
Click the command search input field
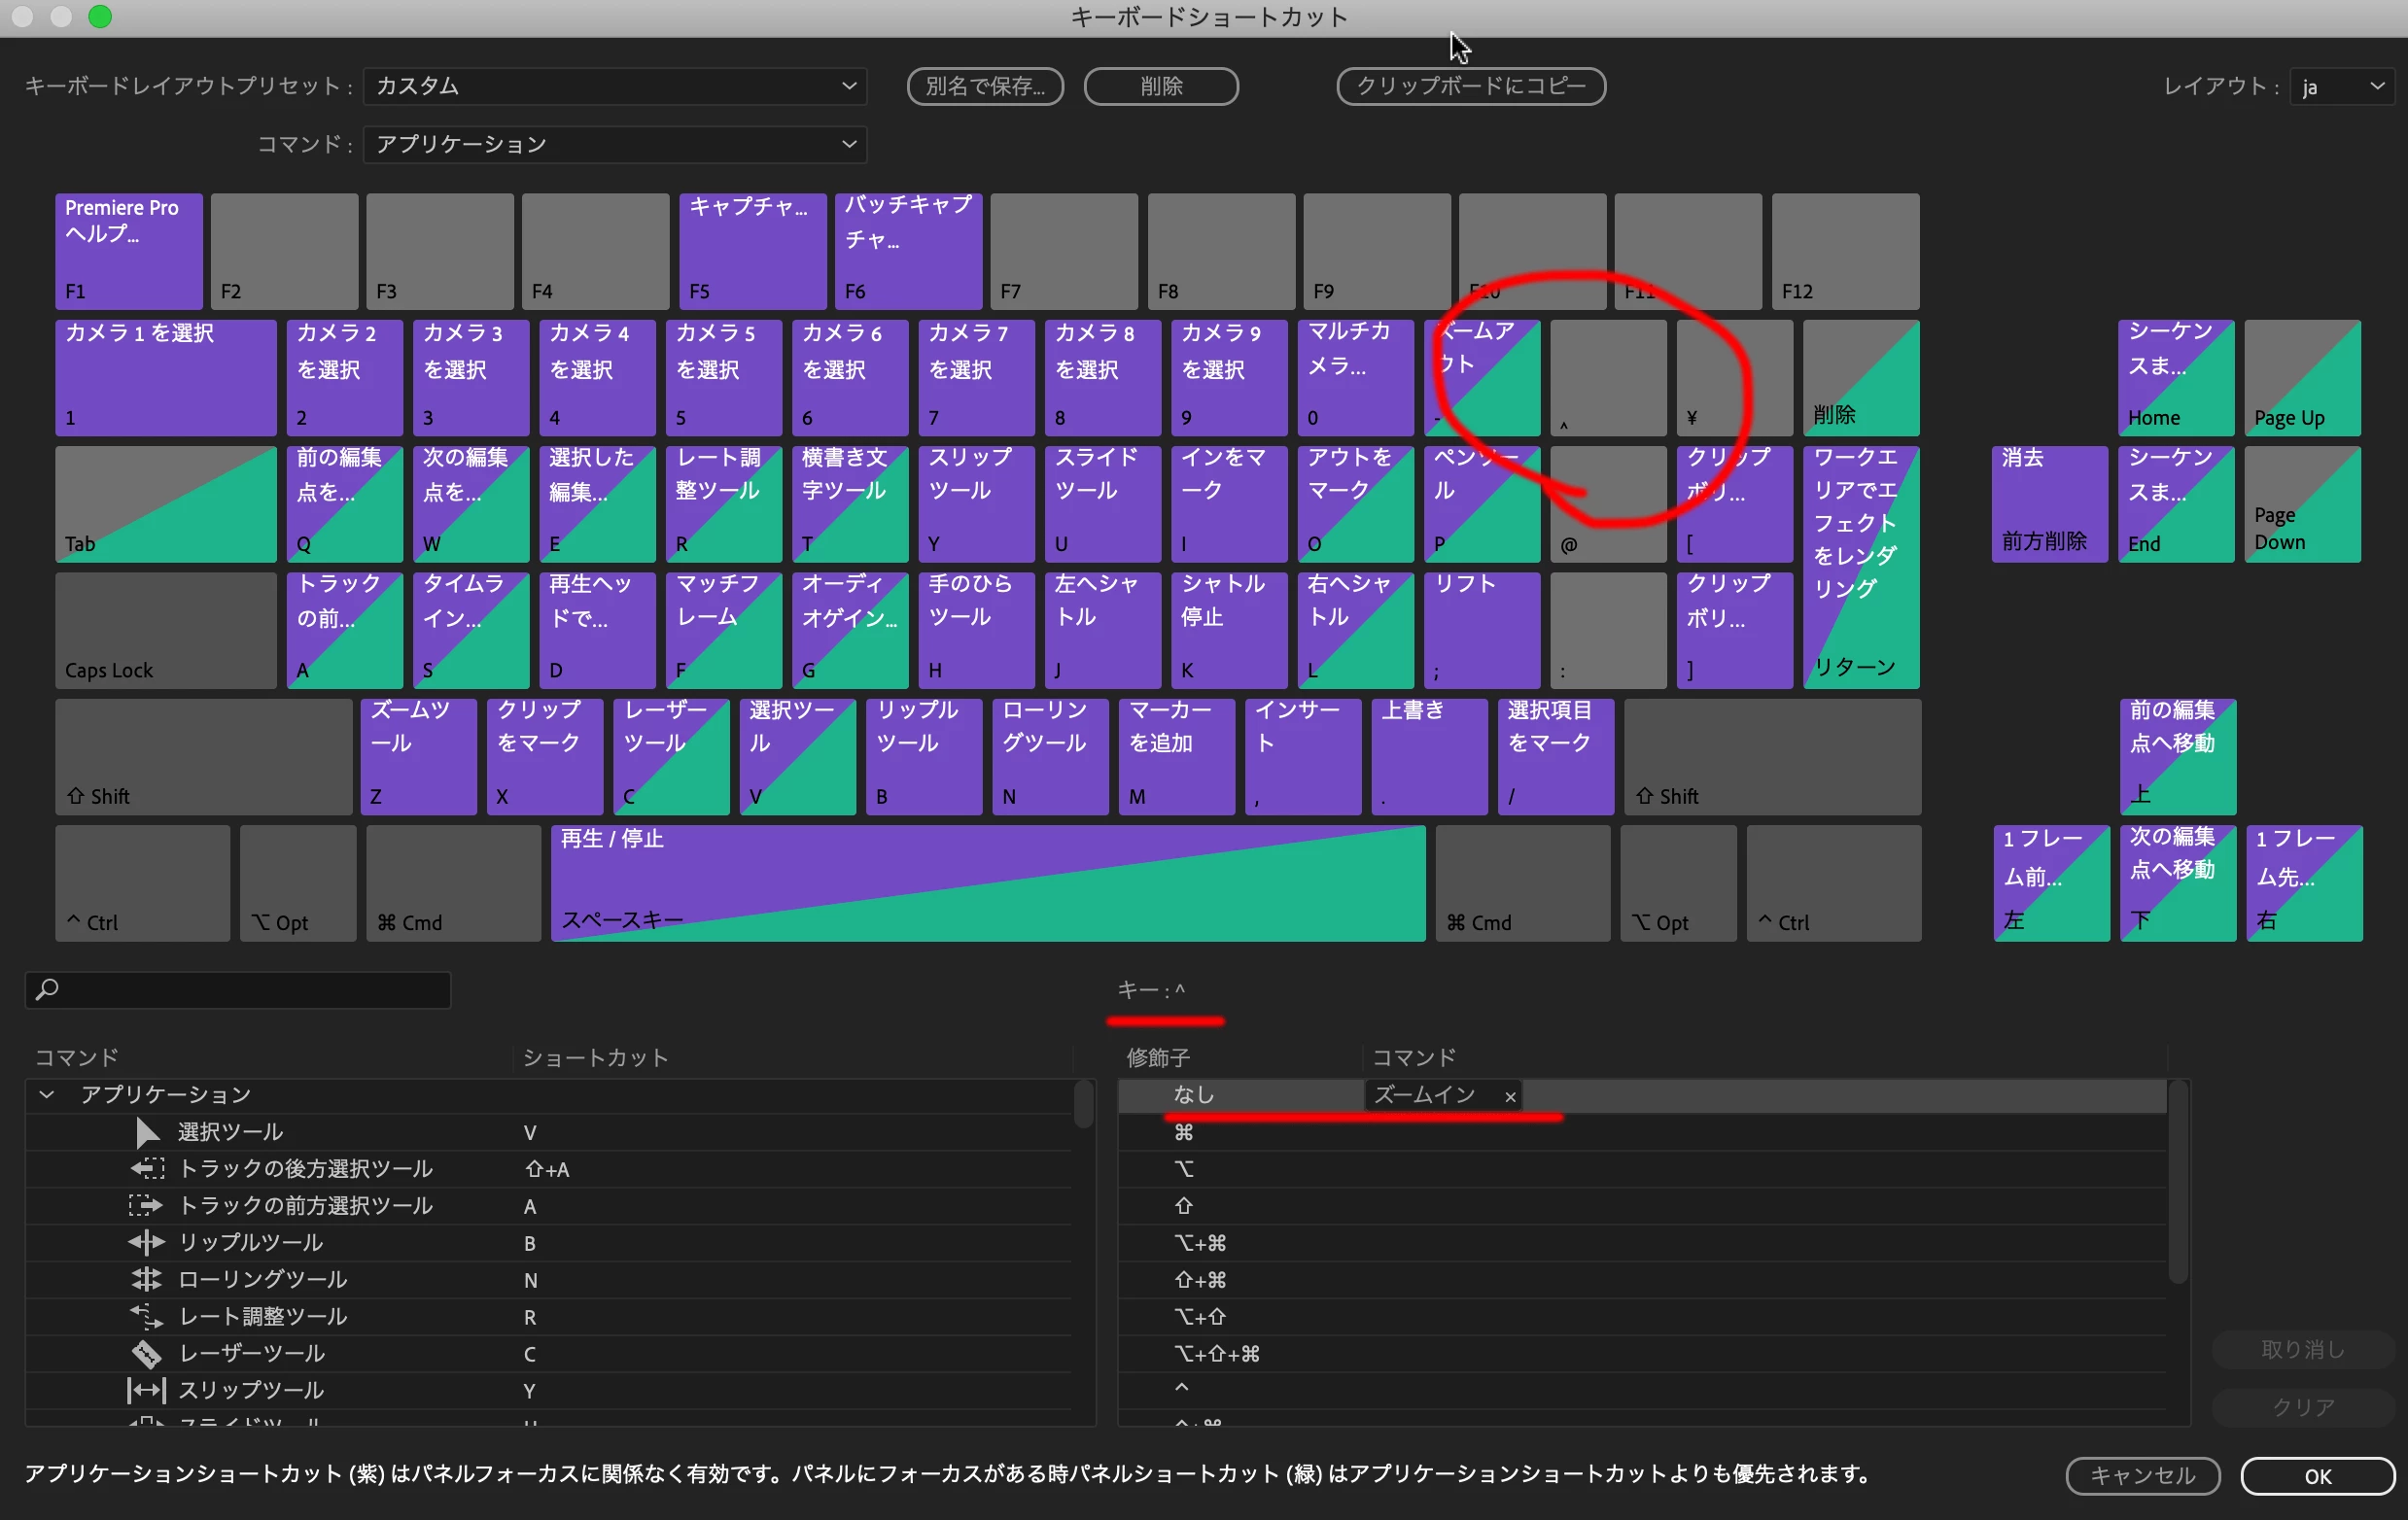coord(250,989)
